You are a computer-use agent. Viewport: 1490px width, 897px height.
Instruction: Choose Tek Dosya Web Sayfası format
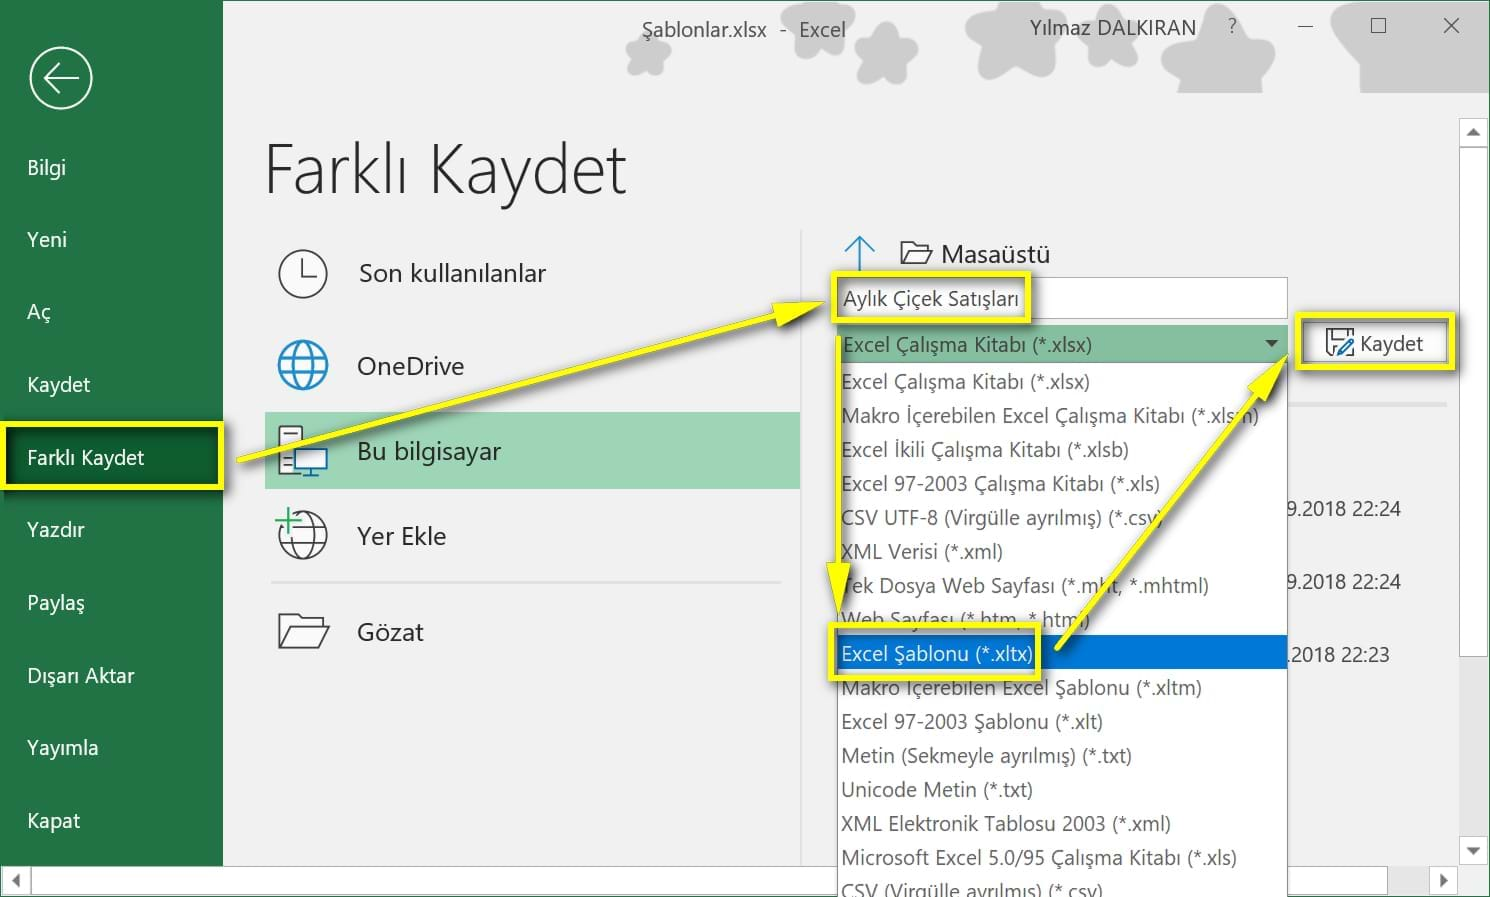tap(1061, 586)
